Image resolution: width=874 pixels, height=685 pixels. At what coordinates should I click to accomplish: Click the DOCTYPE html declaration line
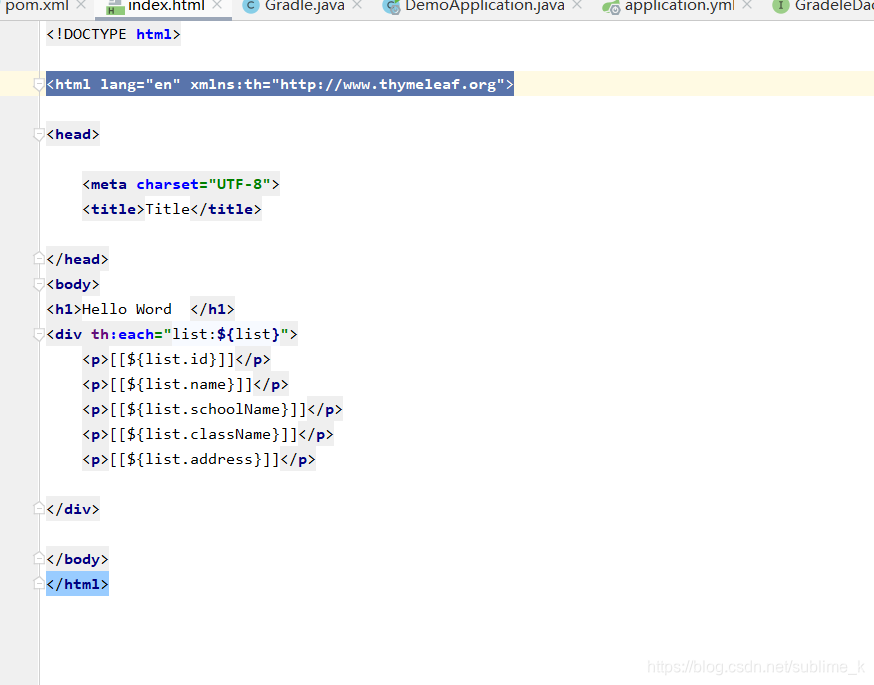click(113, 35)
